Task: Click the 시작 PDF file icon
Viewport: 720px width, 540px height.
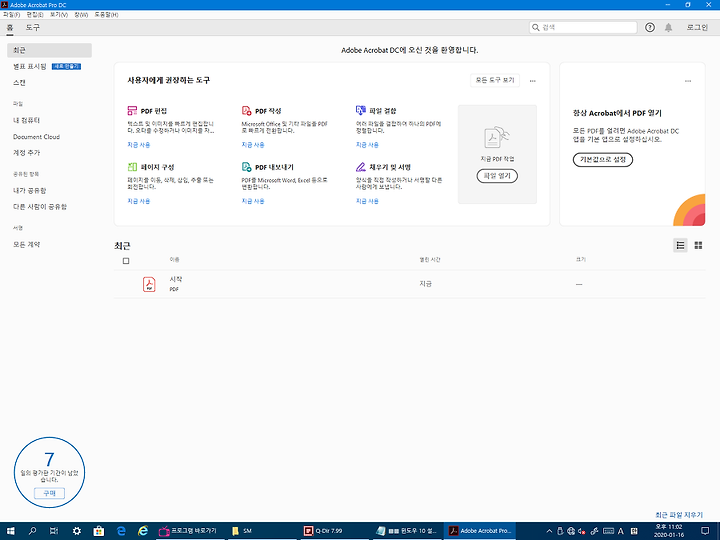Action: pyautogui.click(x=149, y=284)
